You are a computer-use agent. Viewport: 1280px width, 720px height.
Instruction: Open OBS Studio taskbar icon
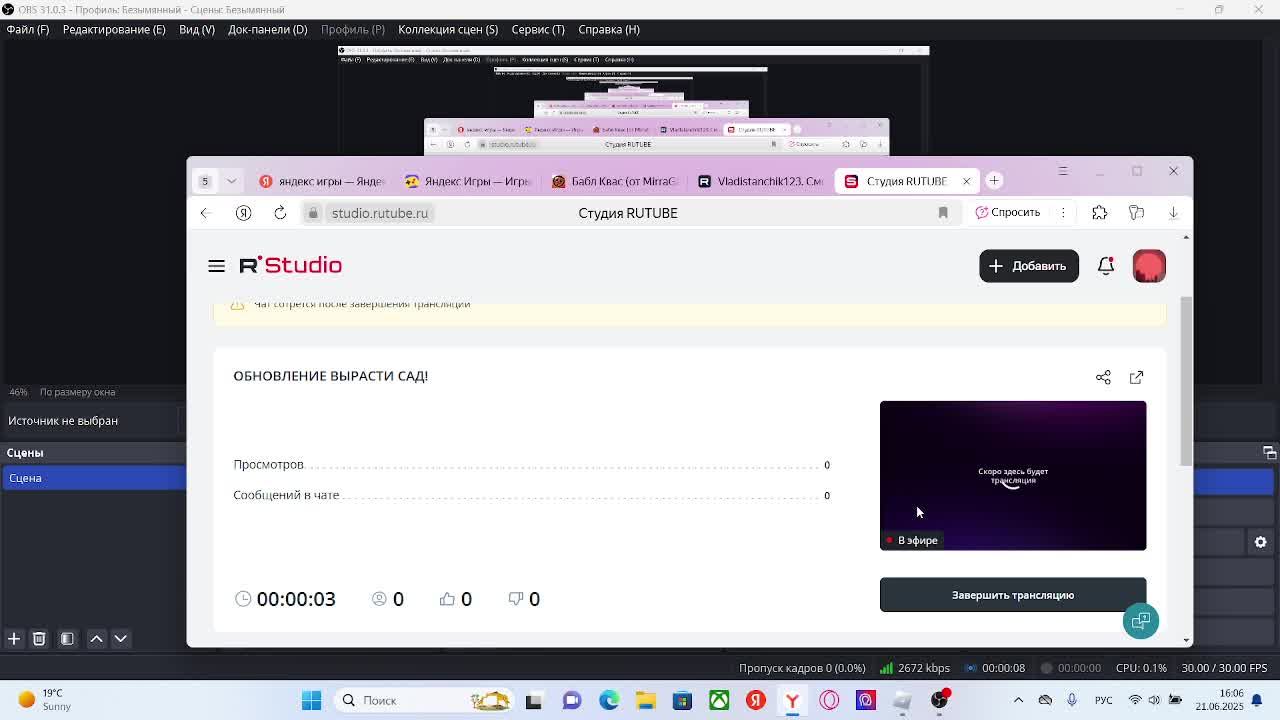(x=940, y=700)
